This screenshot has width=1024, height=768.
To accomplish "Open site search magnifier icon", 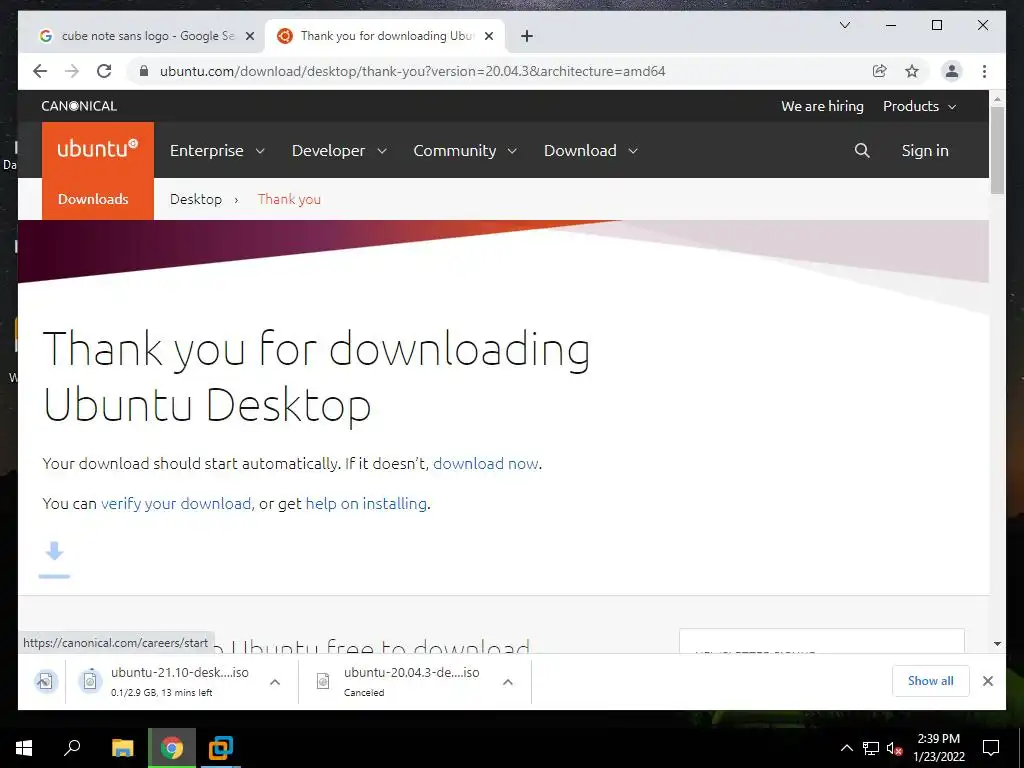I will [862, 150].
